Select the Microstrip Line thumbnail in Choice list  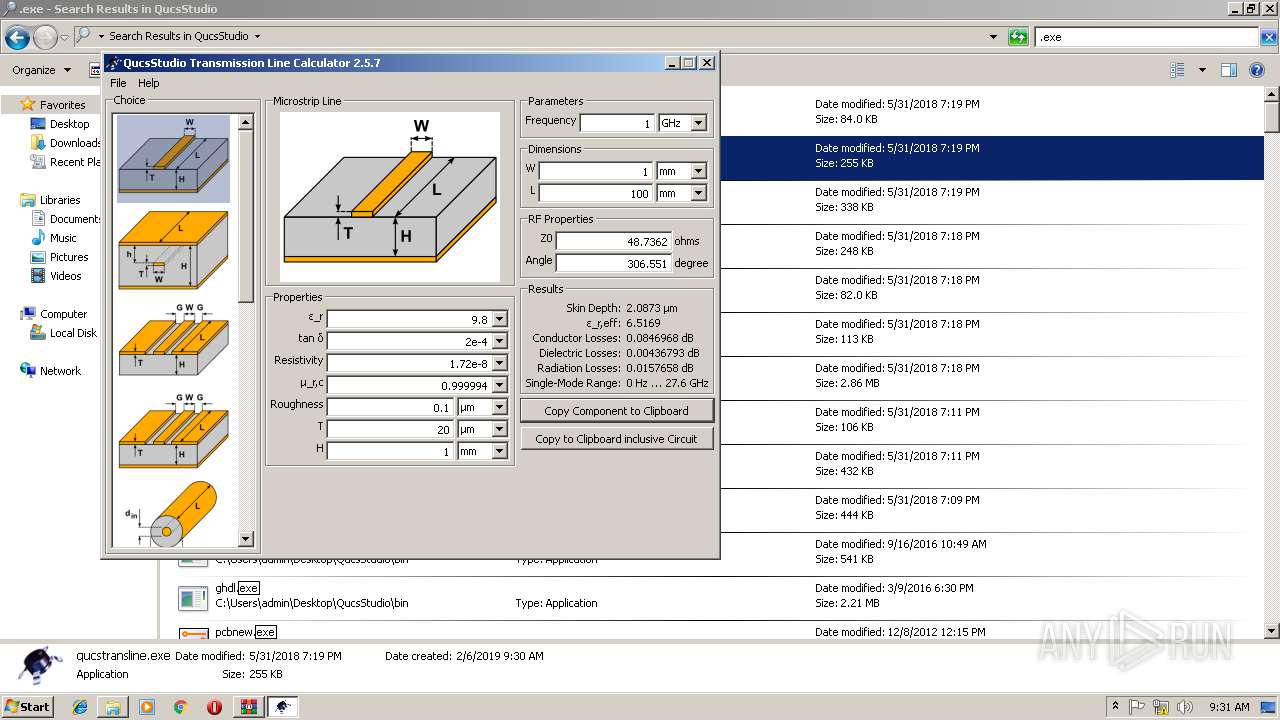[x=174, y=158]
